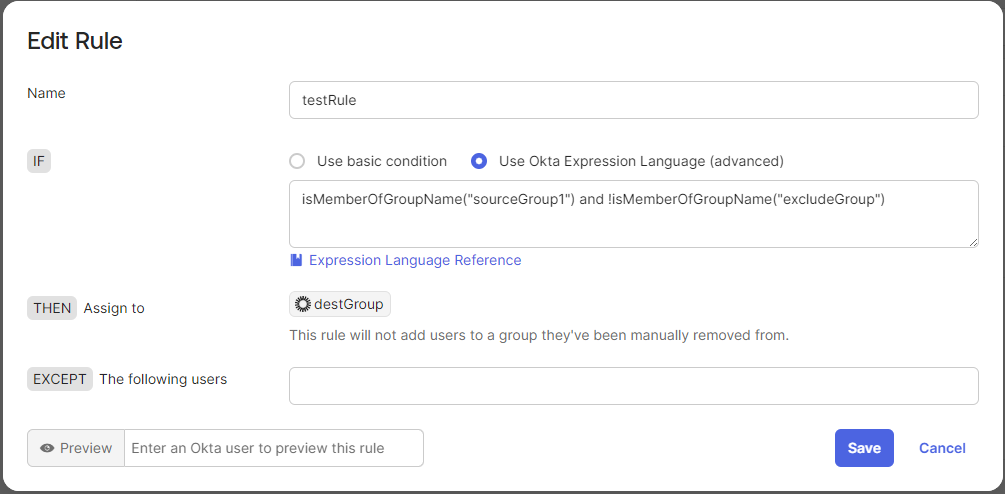
Task: Click the eye icon on Preview
Action: pyautogui.click(x=47, y=448)
